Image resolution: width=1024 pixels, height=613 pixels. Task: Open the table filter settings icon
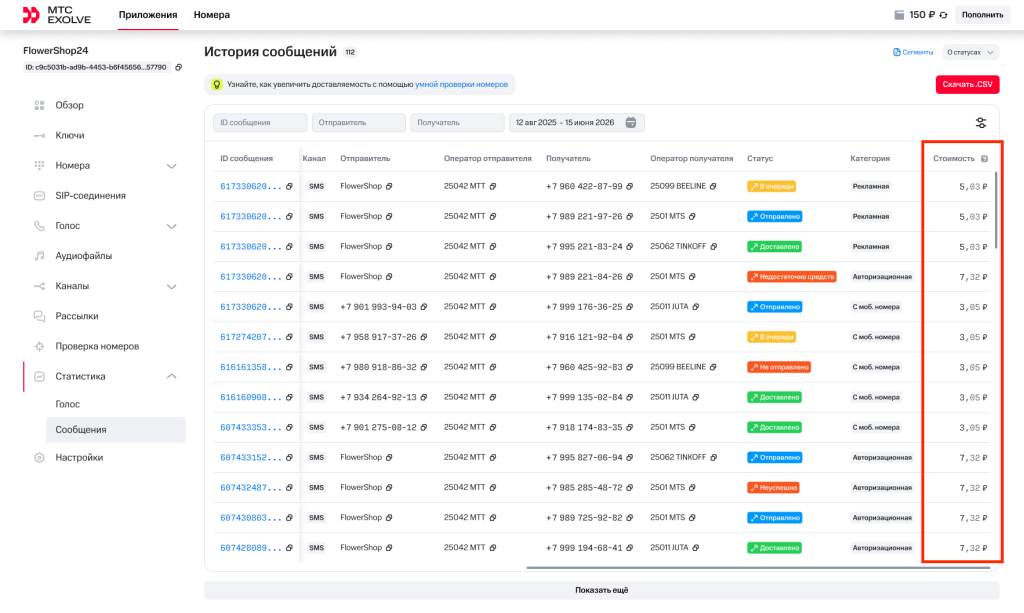[x=981, y=123]
